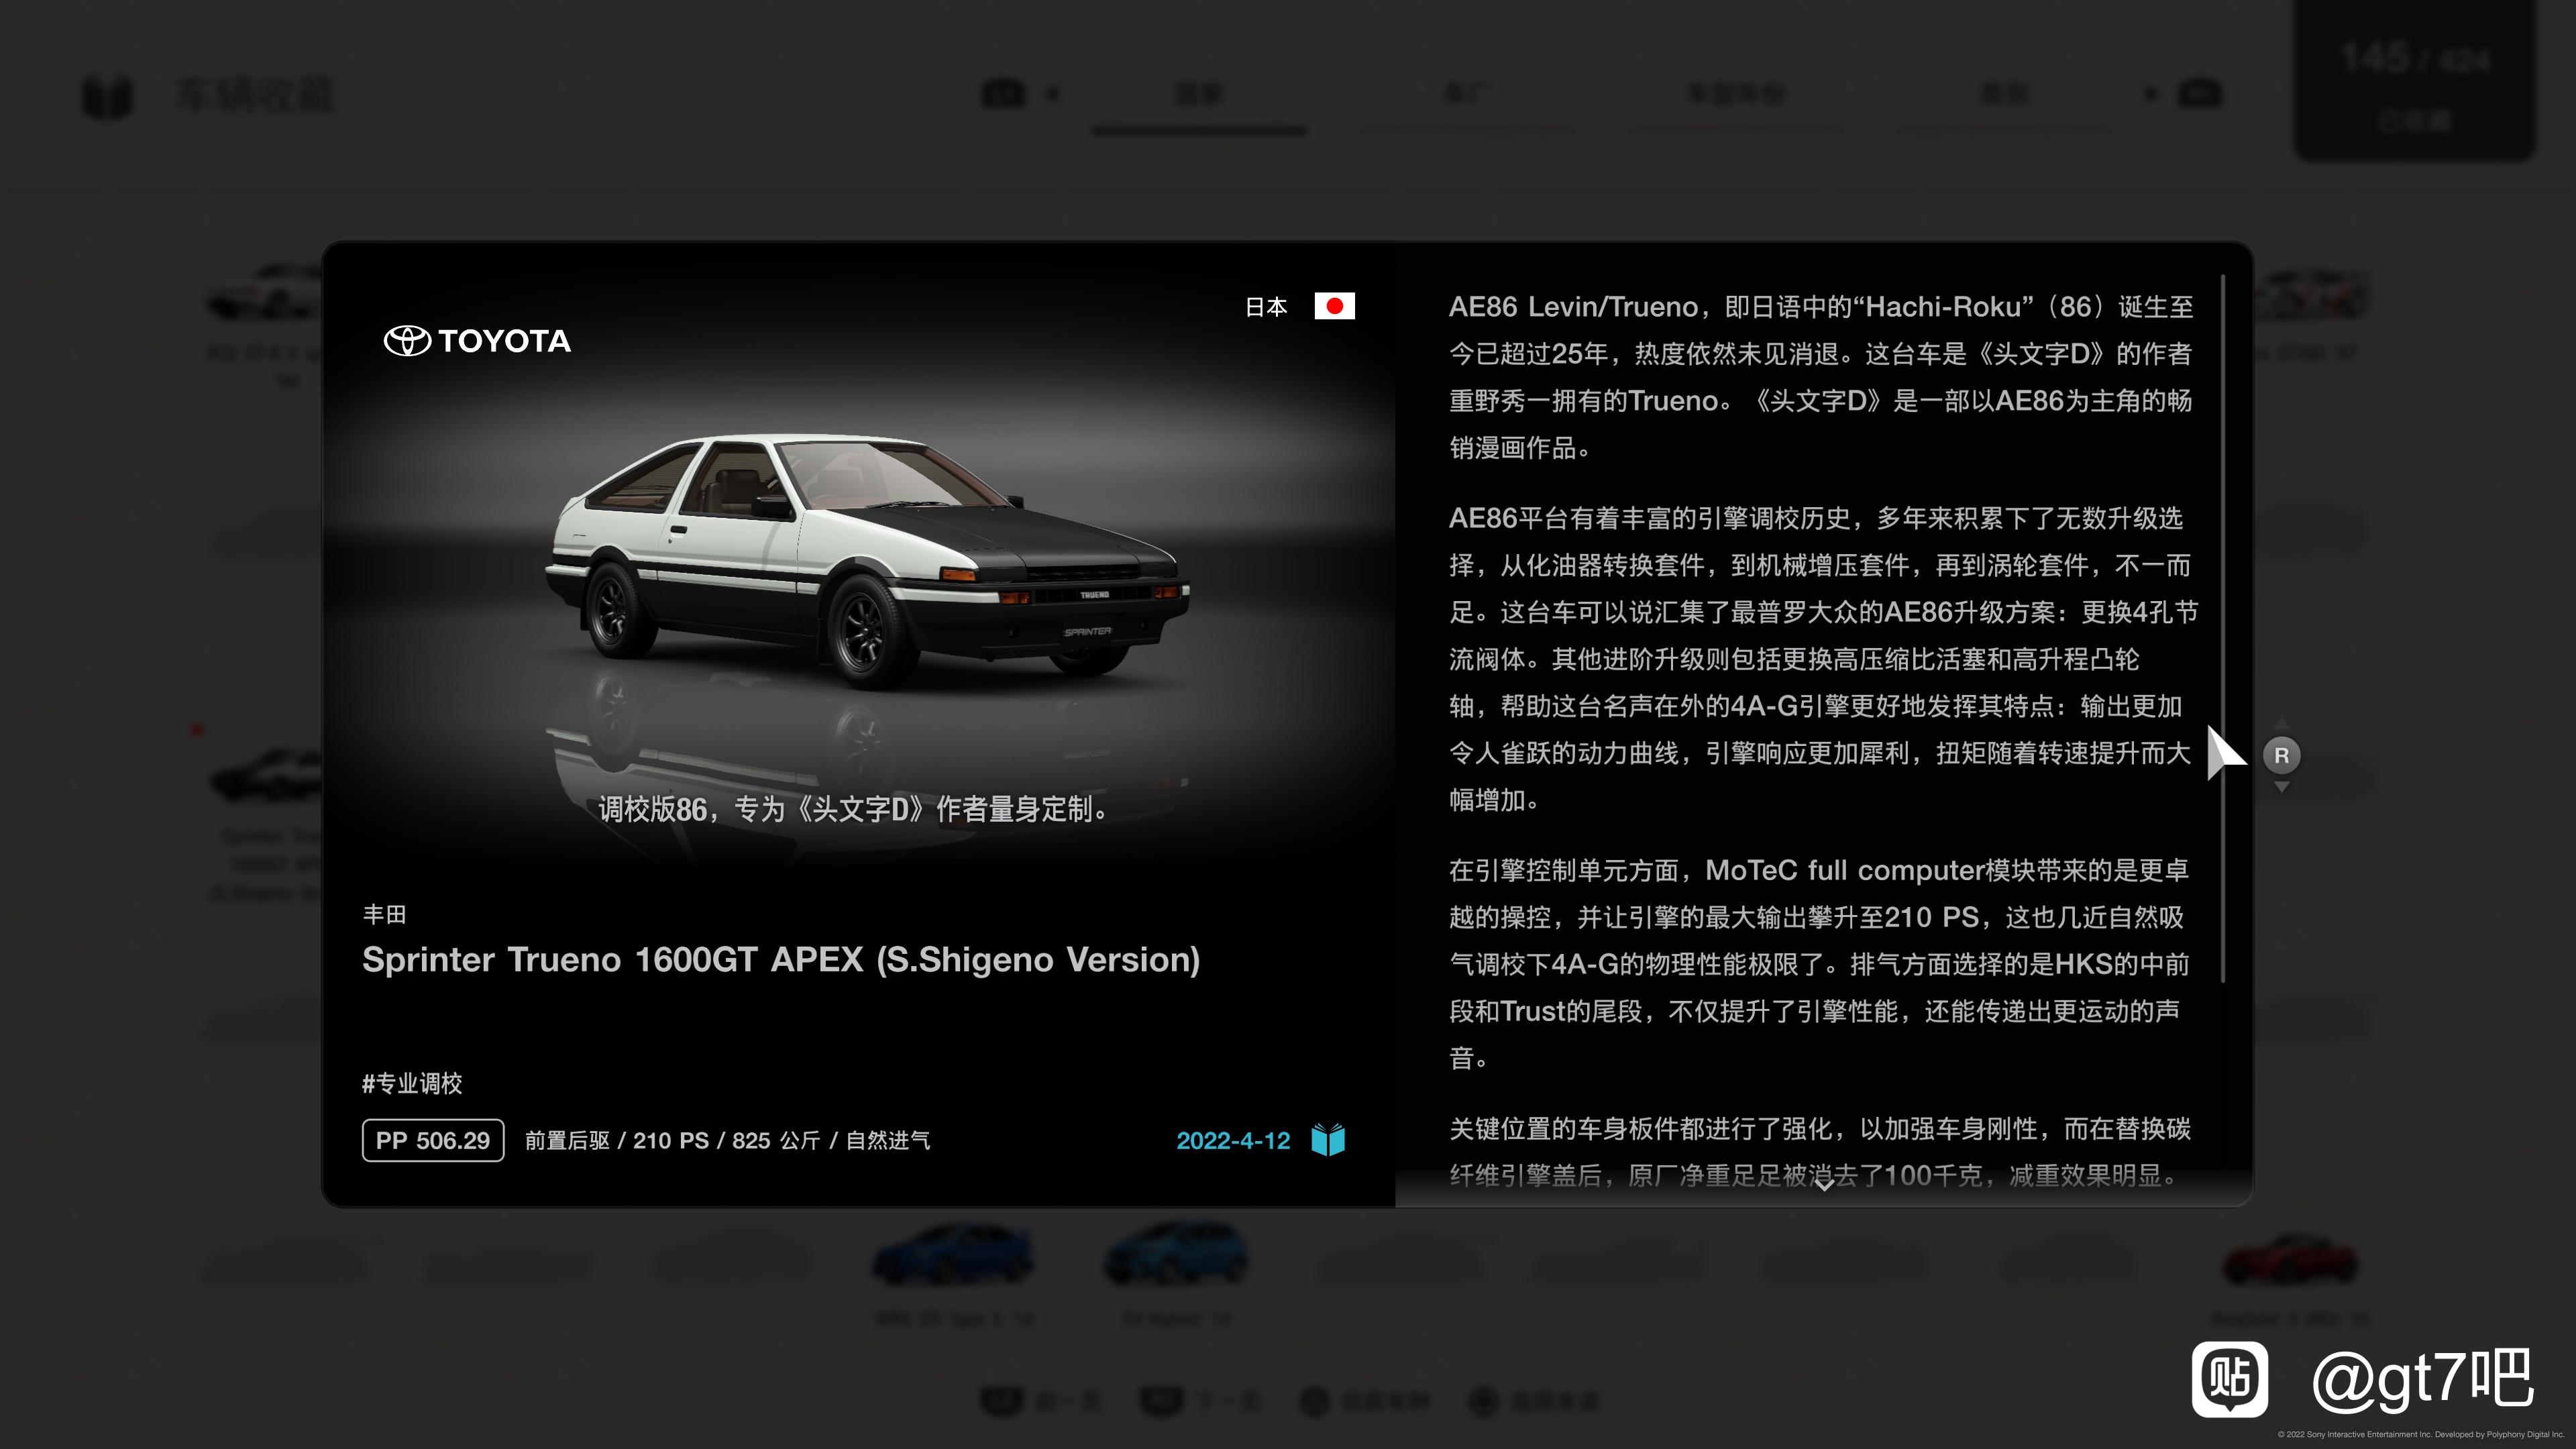
Task: Open the blue book icon beside the date
Action: tap(1328, 1140)
